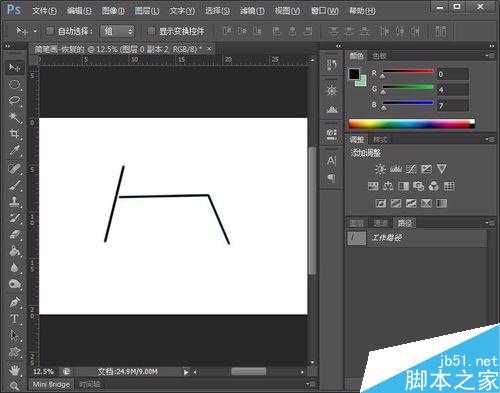The width and height of the screenshot is (500, 393).
Task: Open the collapsed History panel icon
Action: pos(331,65)
